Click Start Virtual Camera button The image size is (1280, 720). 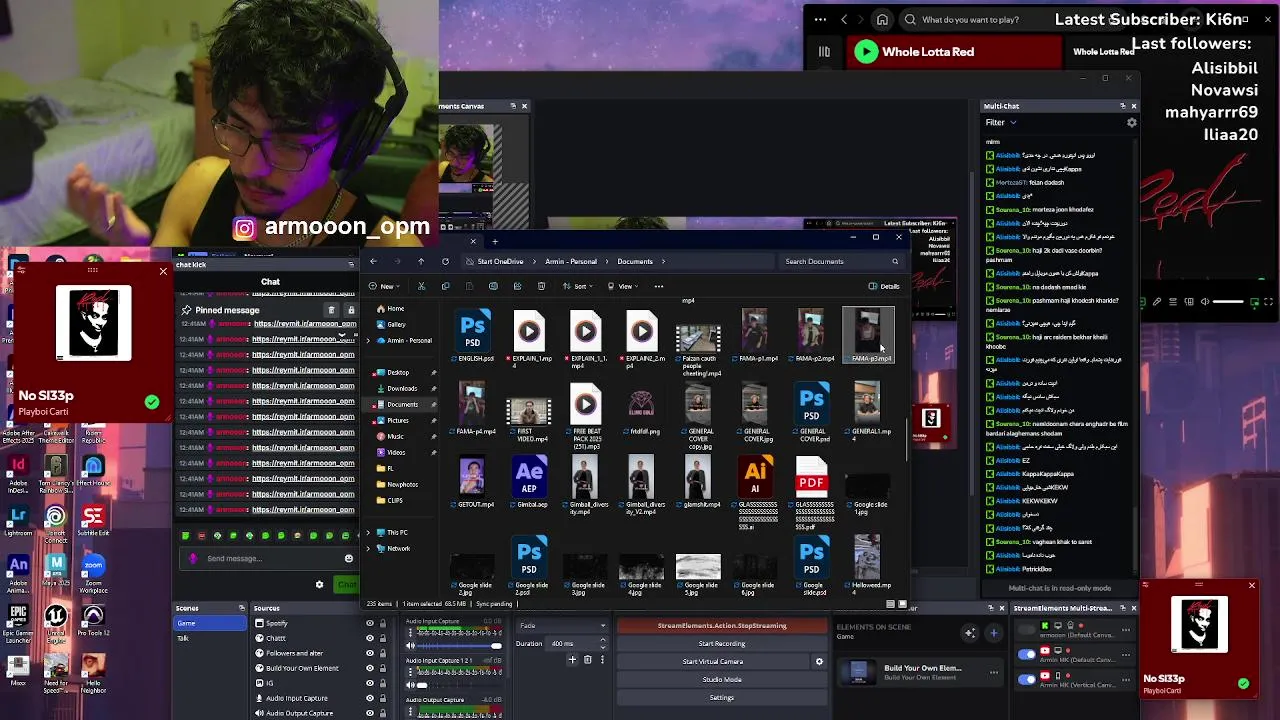[x=713, y=661]
